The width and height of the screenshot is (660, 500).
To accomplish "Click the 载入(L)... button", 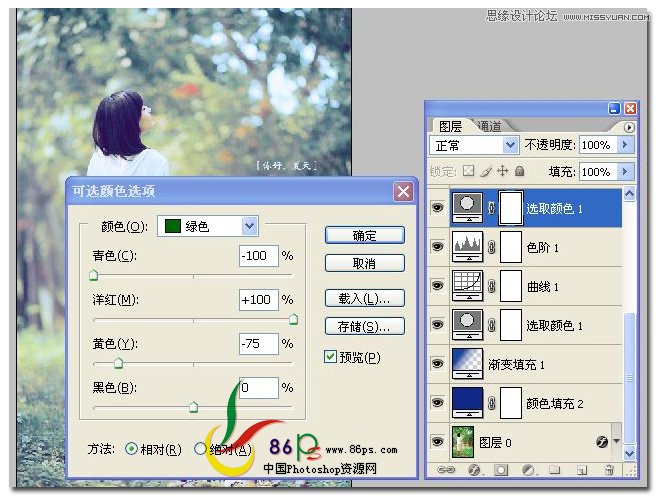I will [365, 298].
